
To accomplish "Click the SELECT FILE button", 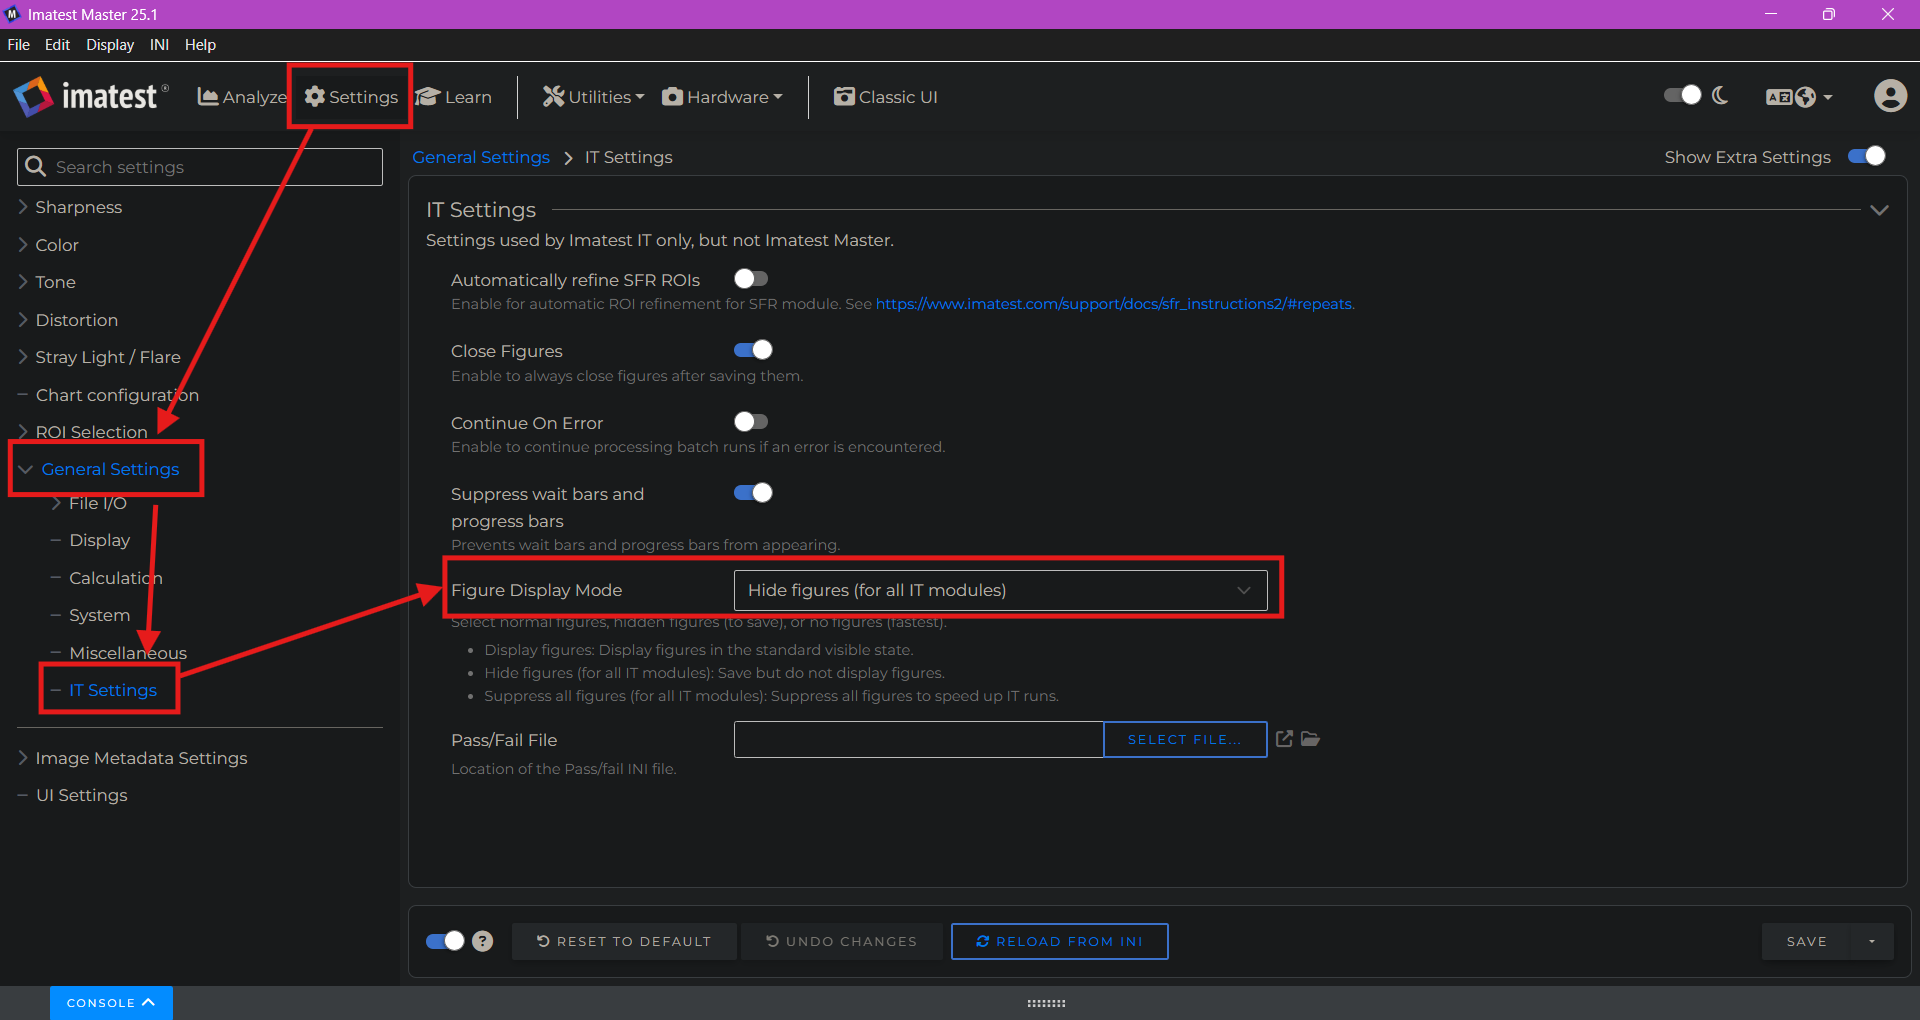I will point(1185,740).
